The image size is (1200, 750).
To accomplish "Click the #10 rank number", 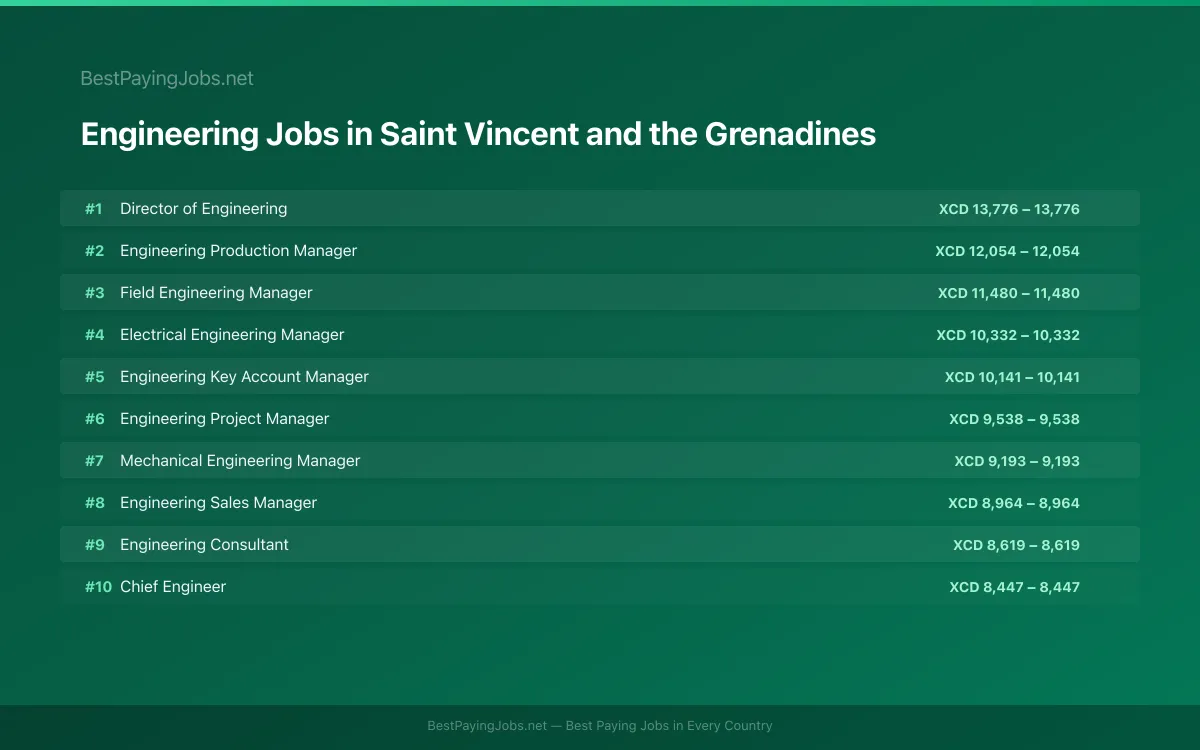I will click(x=98, y=587).
